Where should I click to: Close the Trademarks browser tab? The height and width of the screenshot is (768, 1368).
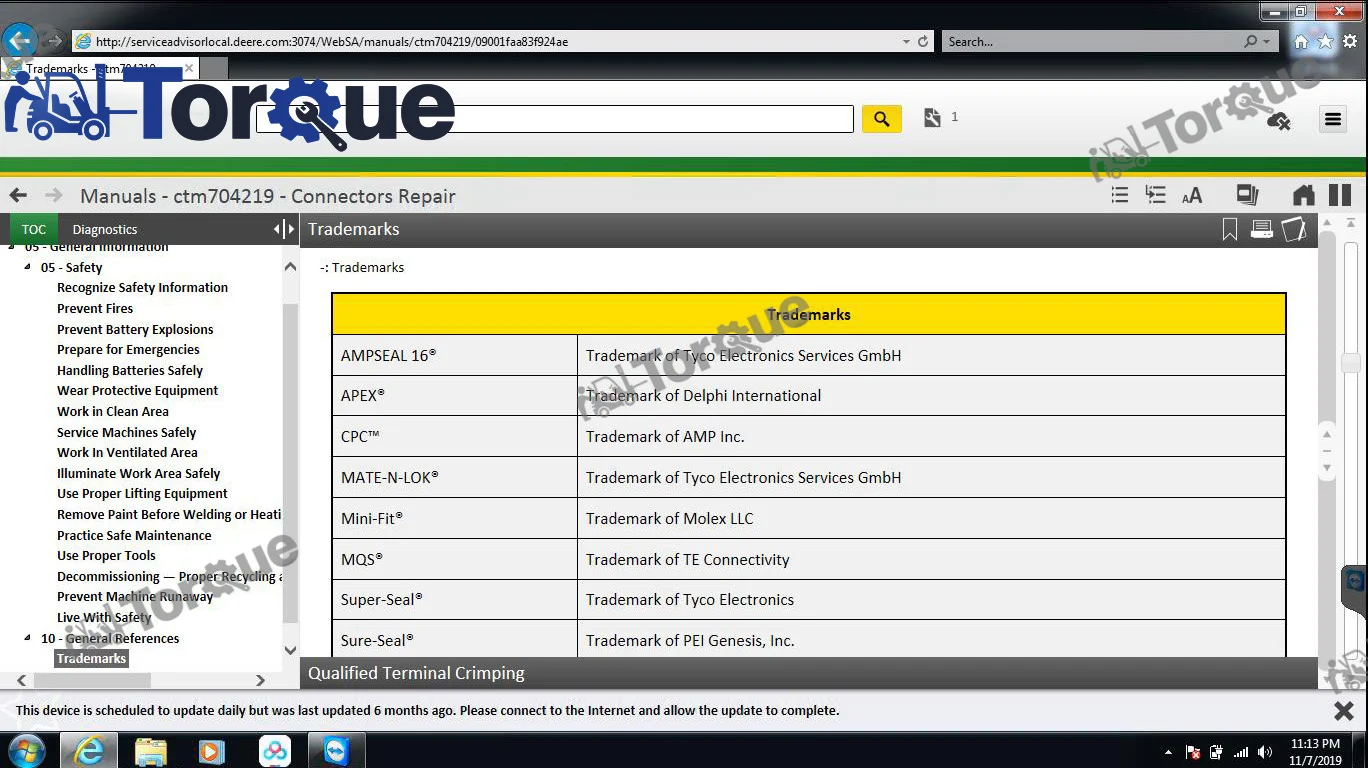[189, 69]
